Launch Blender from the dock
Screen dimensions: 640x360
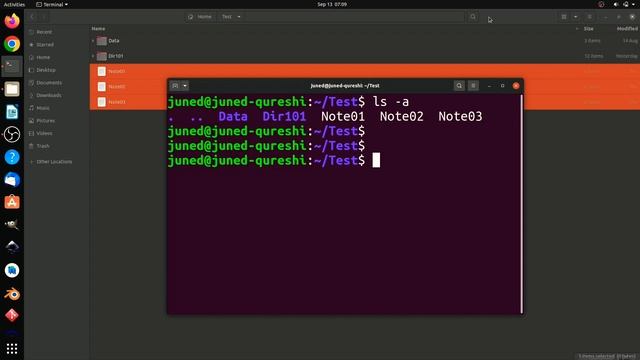12,293
